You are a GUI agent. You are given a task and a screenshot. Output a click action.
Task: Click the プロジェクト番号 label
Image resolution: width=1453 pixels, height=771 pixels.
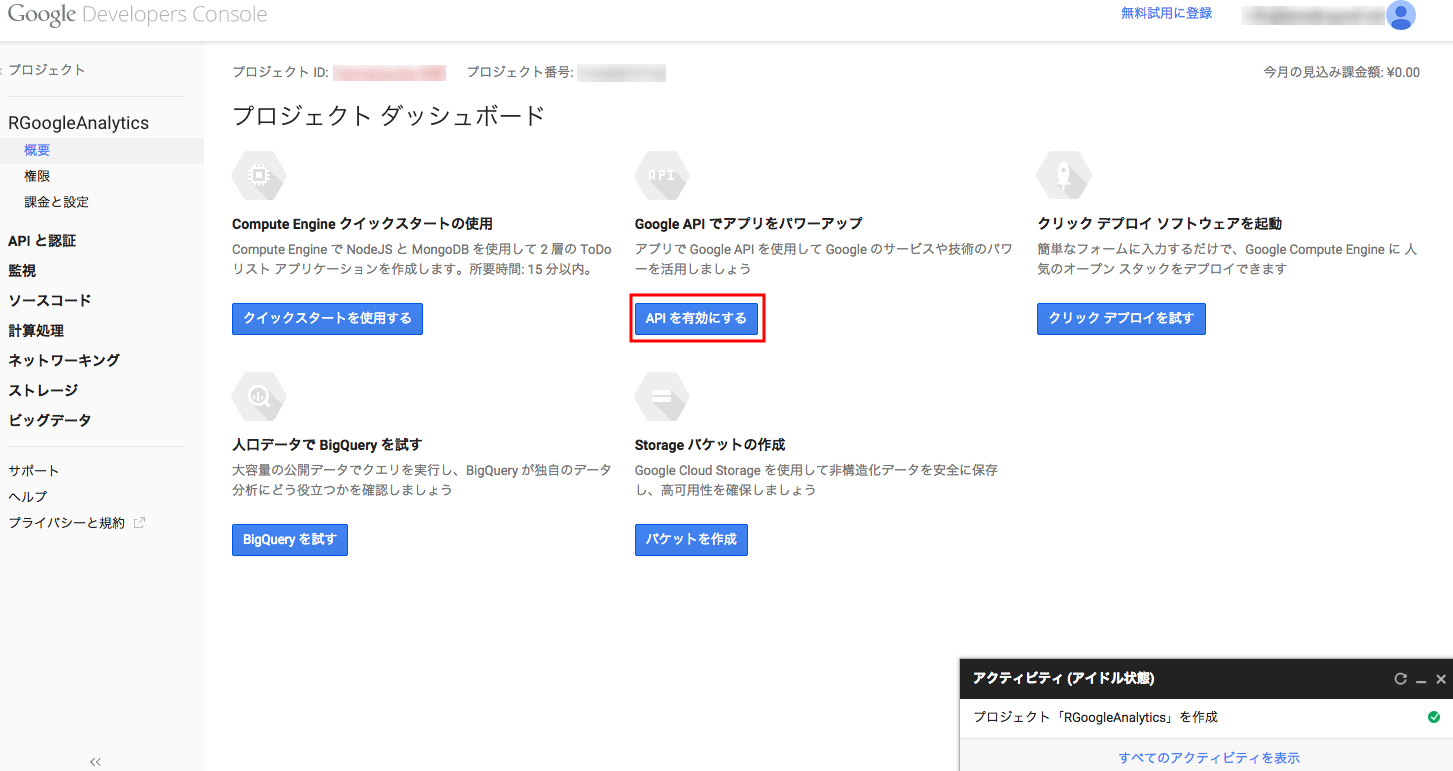(519, 72)
